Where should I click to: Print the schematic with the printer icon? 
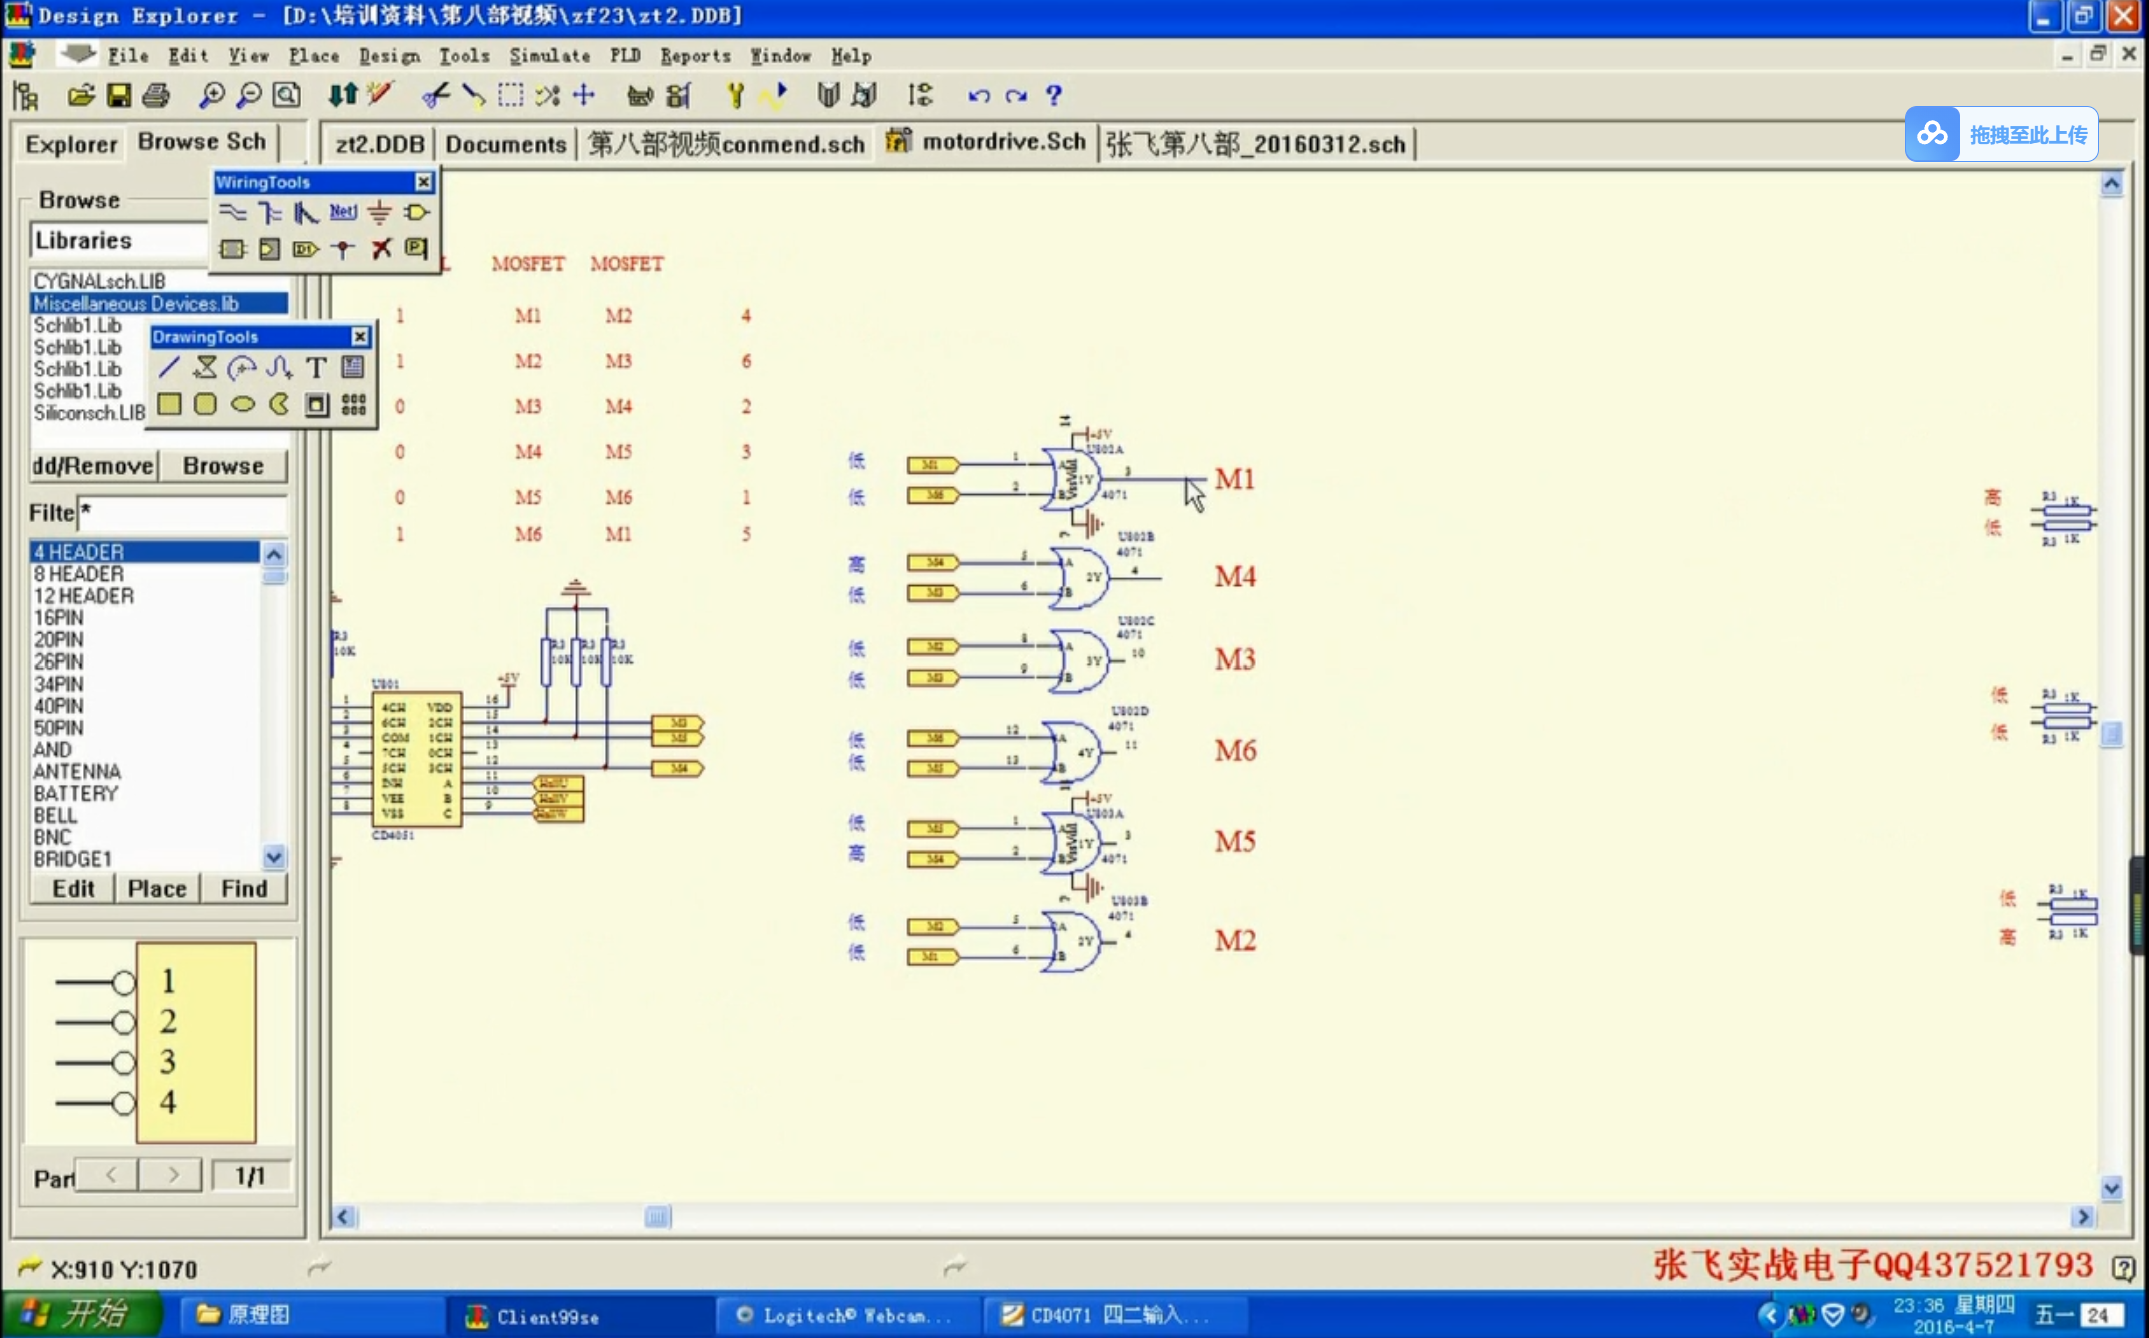click(x=155, y=96)
